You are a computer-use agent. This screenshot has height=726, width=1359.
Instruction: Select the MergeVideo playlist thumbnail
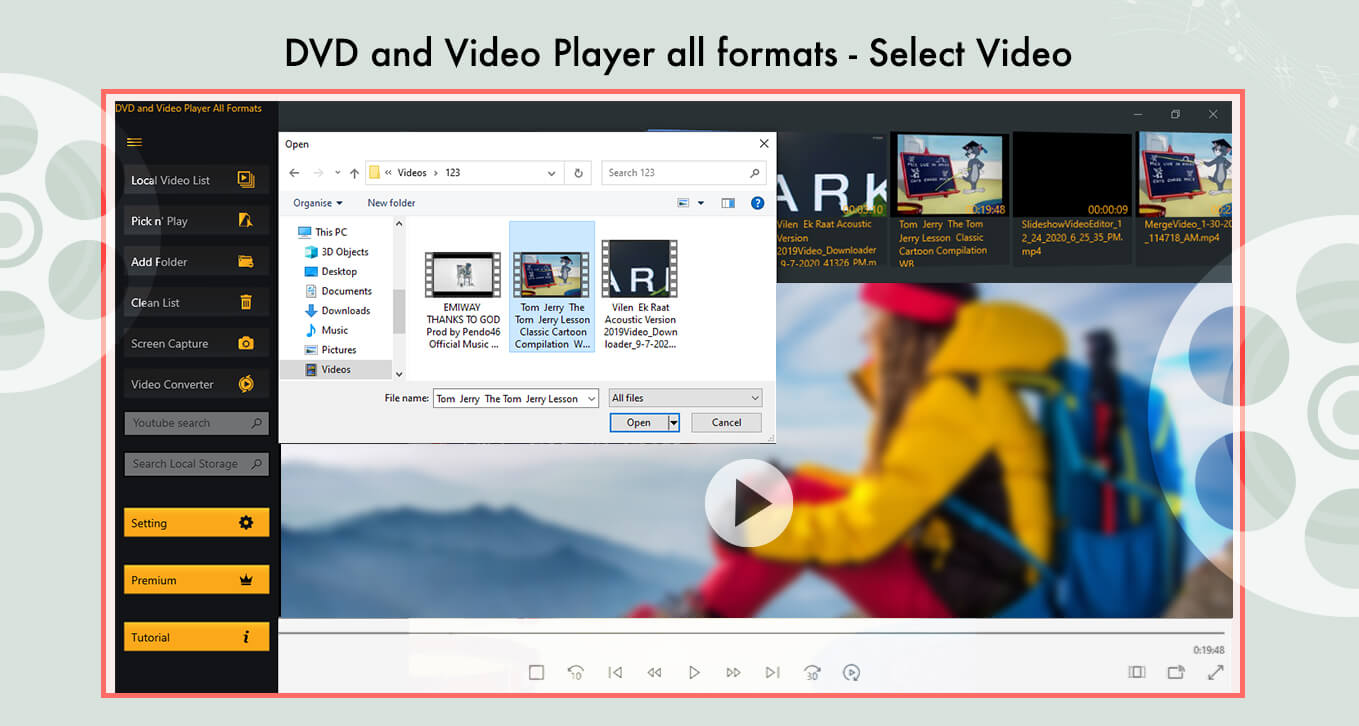pos(1185,197)
